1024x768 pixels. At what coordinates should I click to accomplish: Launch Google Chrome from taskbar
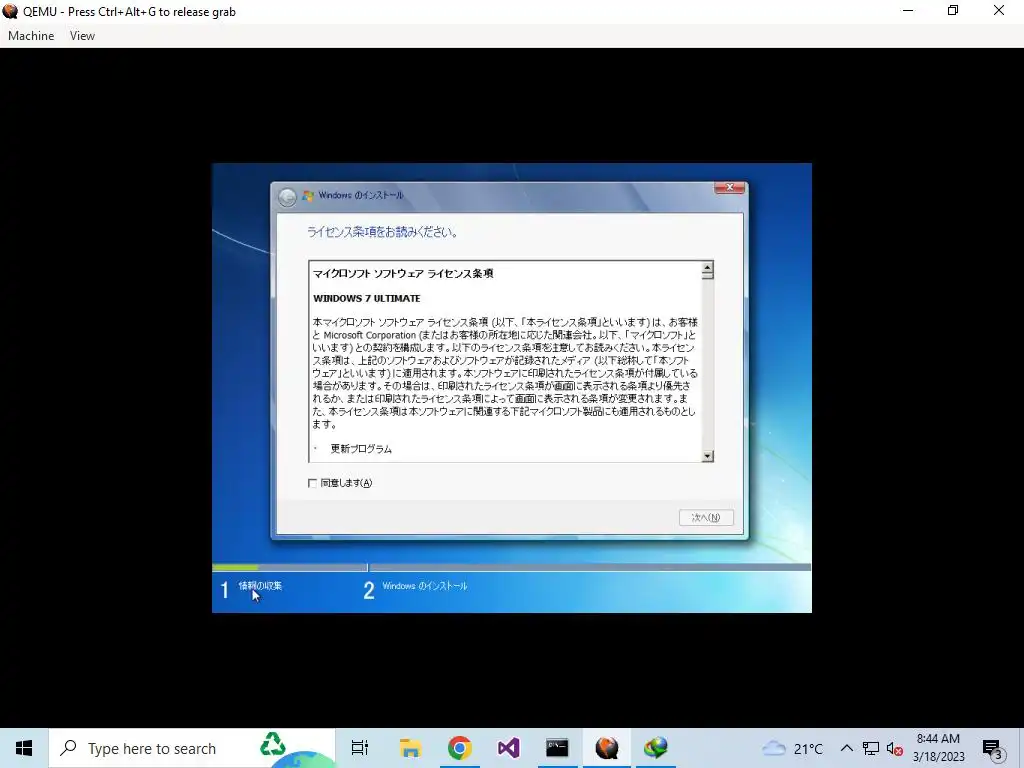[x=460, y=748]
